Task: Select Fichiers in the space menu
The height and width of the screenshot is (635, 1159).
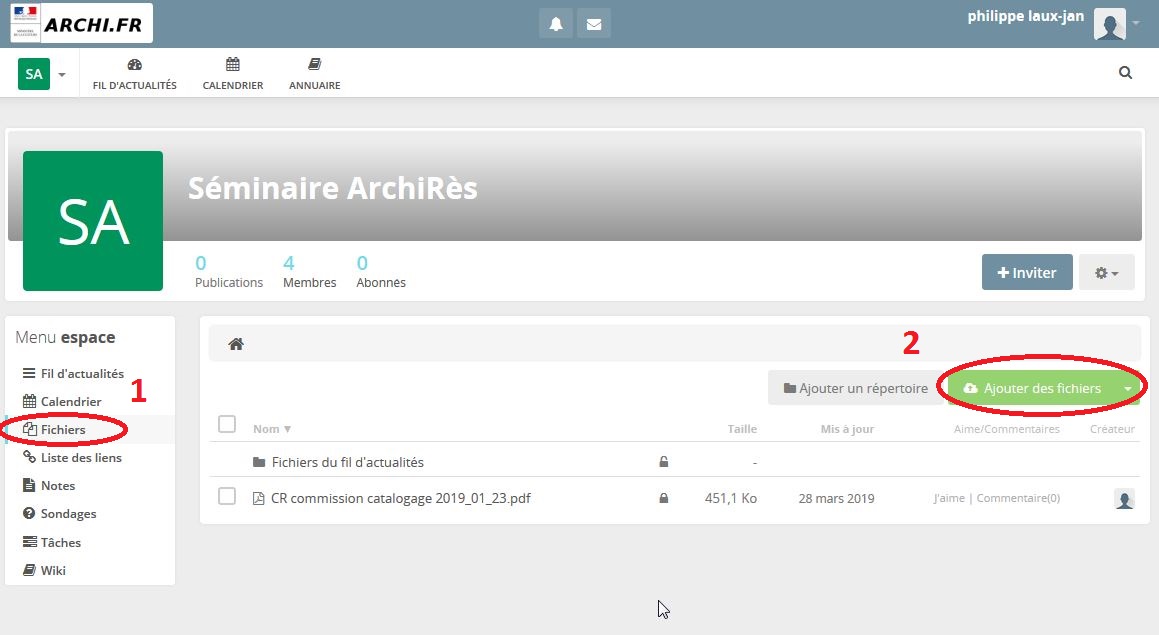Action: pyautogui.click(x=54, y=429)
